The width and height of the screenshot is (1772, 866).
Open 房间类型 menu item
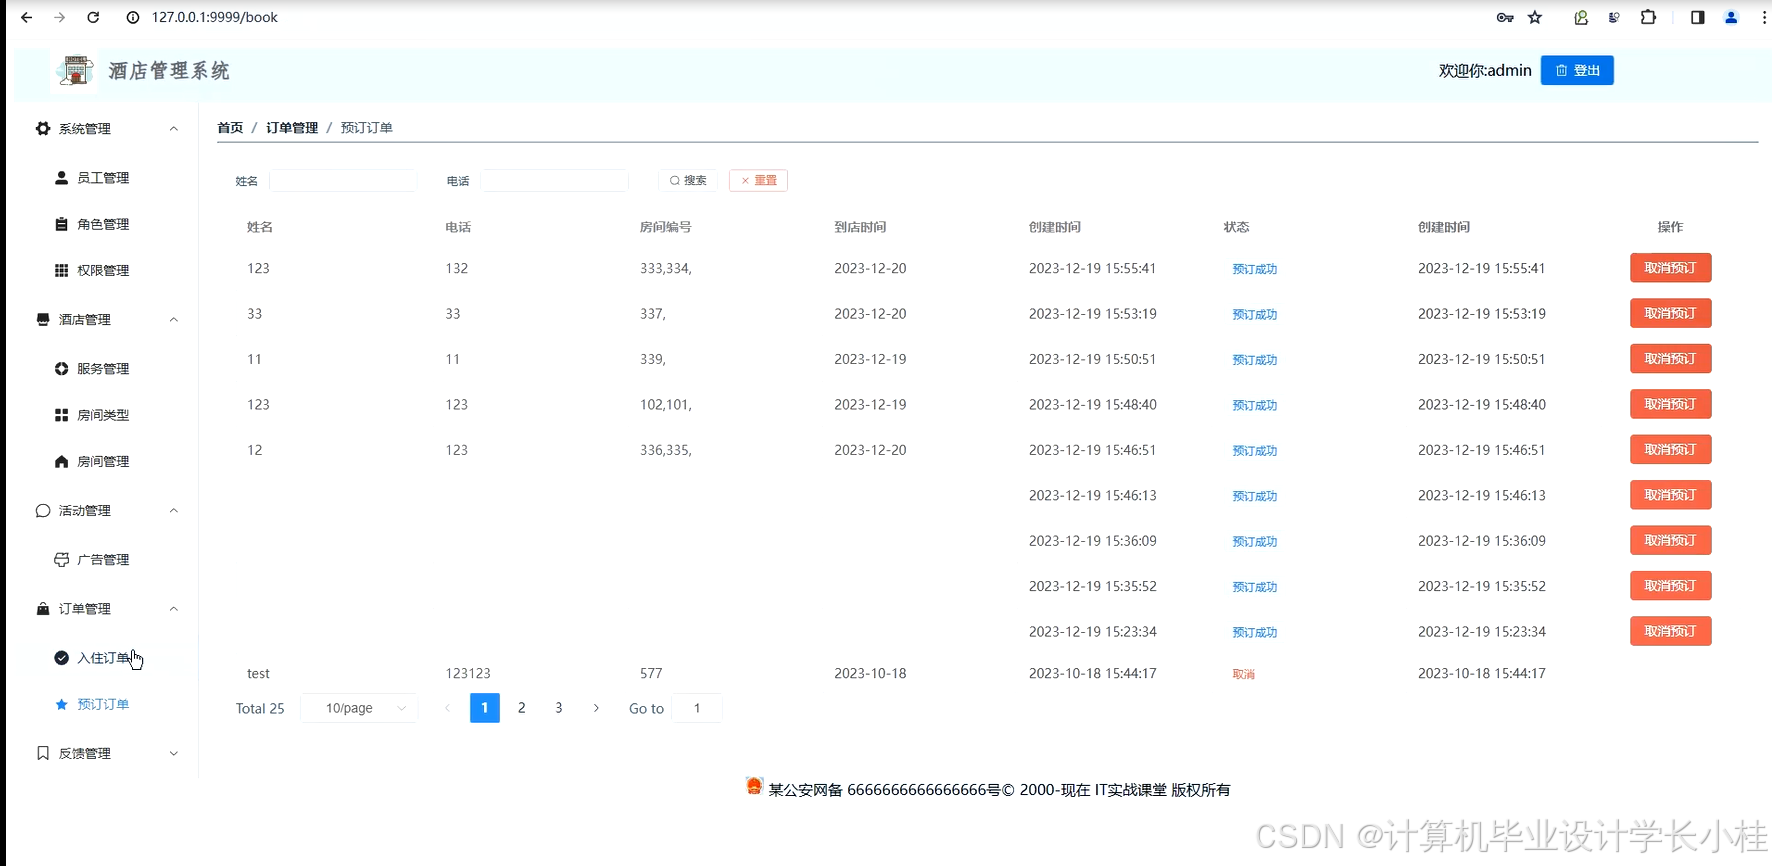click(x=103, y=415)
